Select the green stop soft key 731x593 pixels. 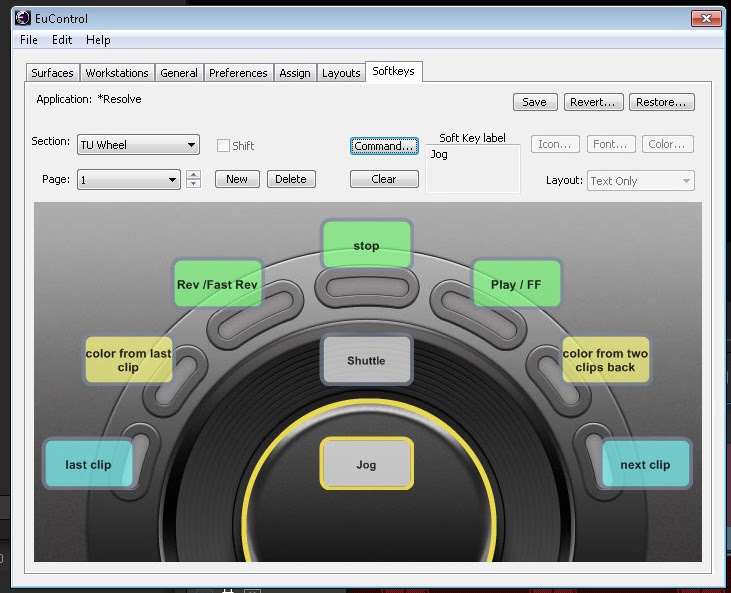click(366, 246)
